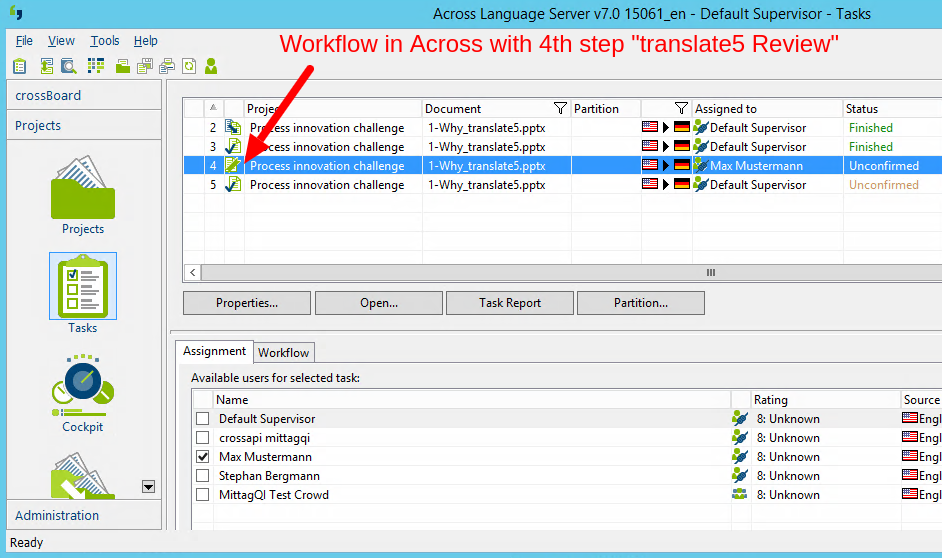Expand the Administration sidebar section
This screenshot has width=942, height=558.
tap(84, 515)
